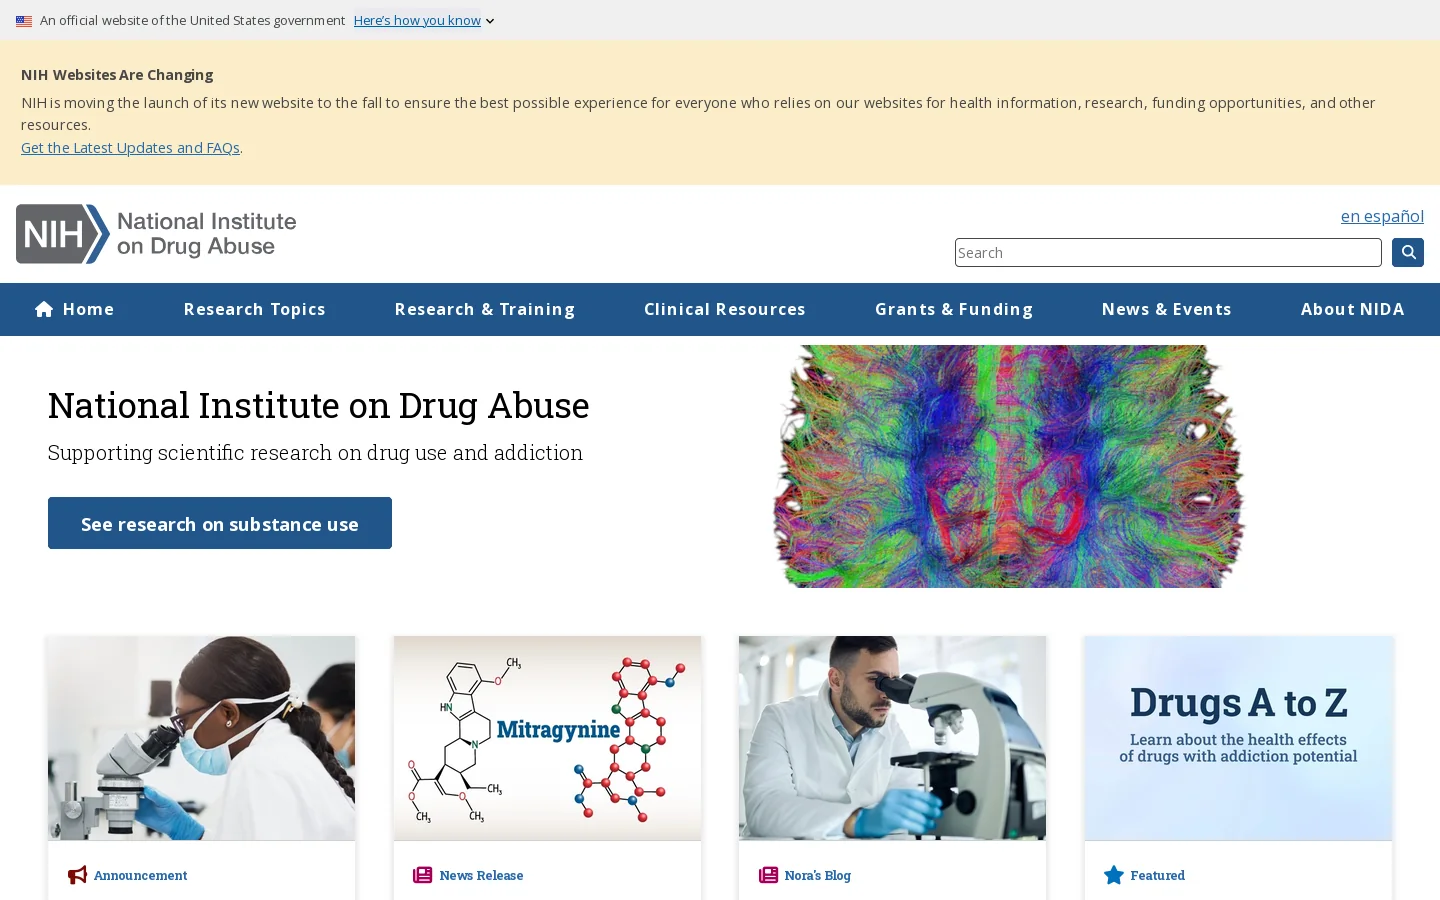Open the Research Topics menu
Screen dimensions: 1440x900
click(x=255, y=309)
